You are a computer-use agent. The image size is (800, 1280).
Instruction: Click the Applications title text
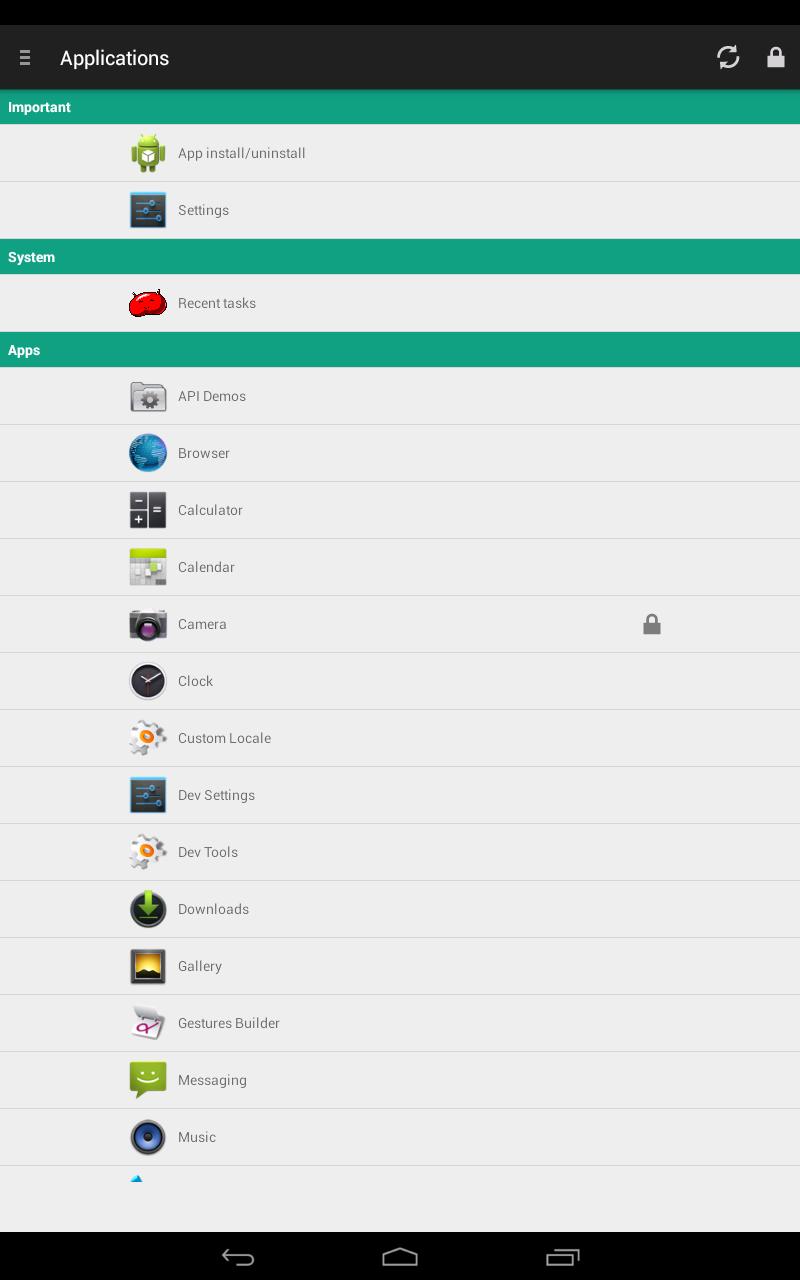pyautogui.click(x=114, y=58)
